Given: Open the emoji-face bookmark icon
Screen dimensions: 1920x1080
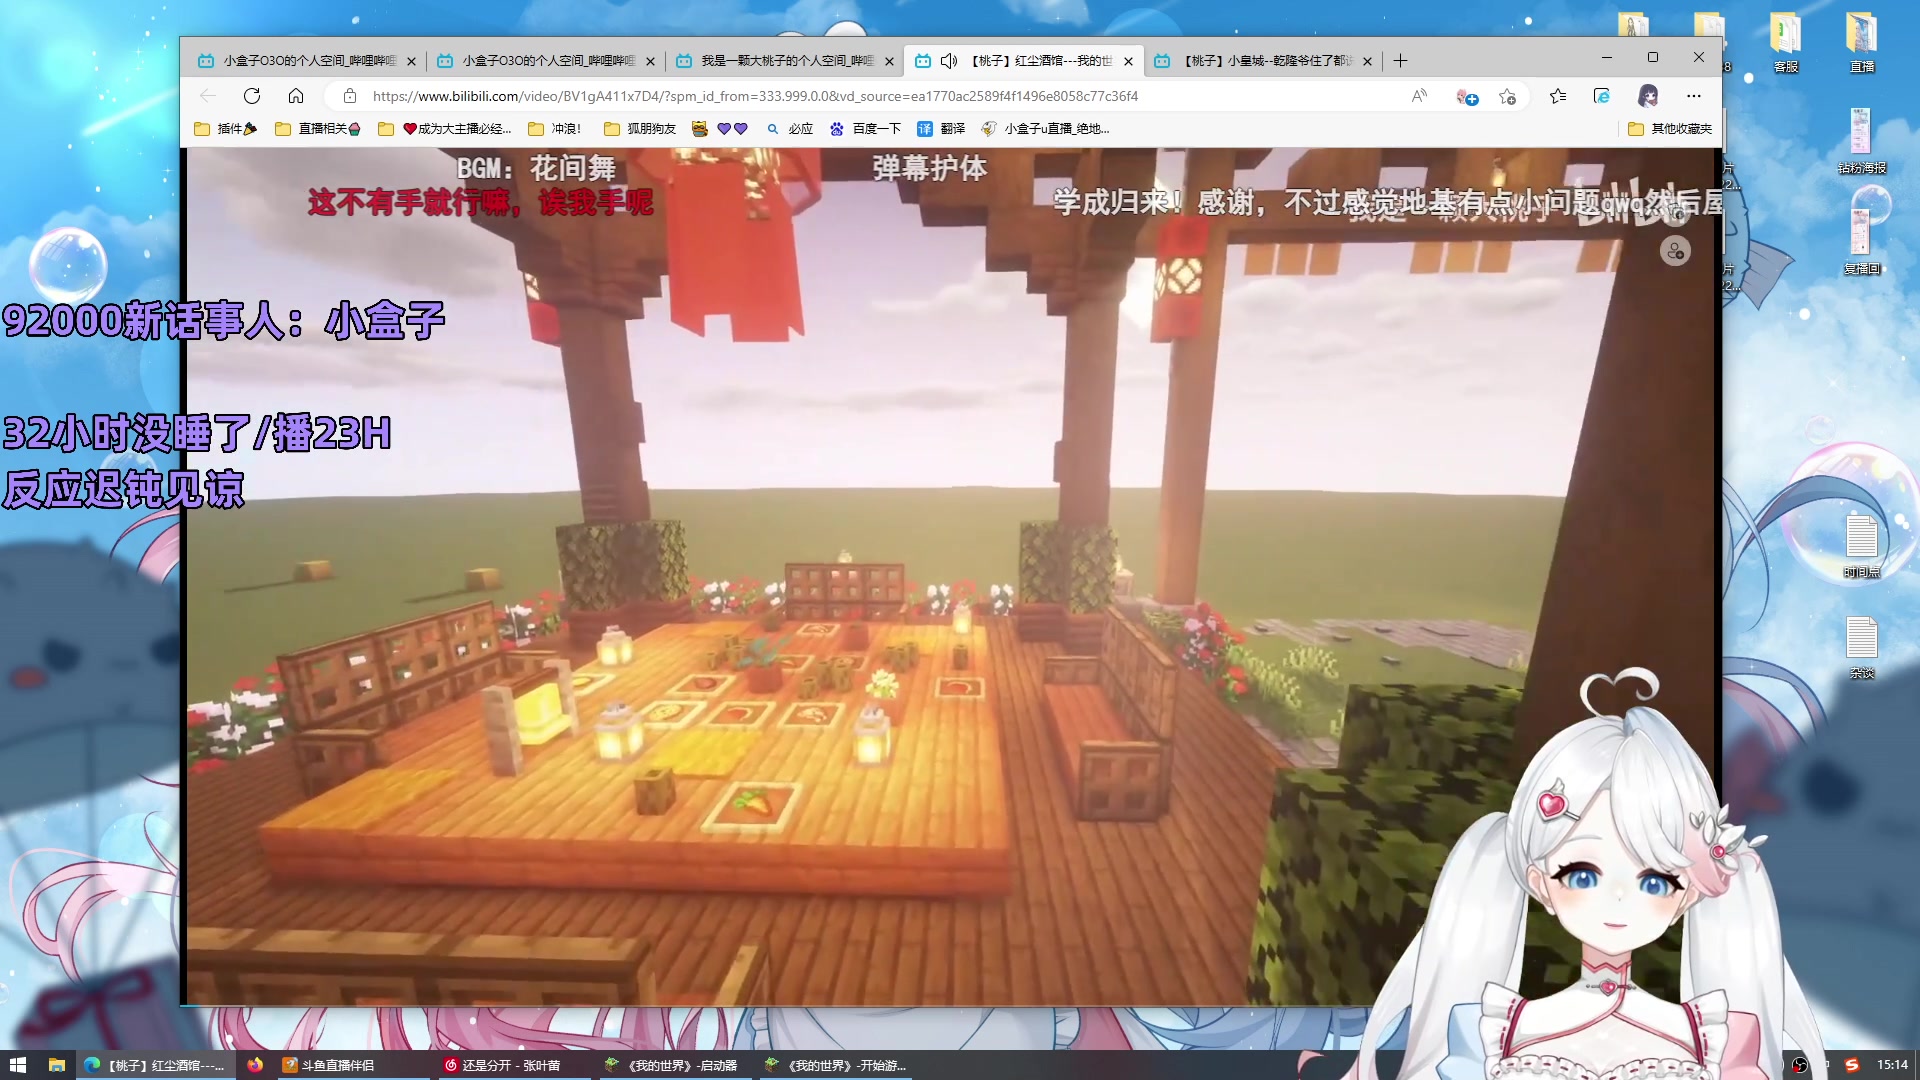Looking at the screenshot, I should click(700, 129).
